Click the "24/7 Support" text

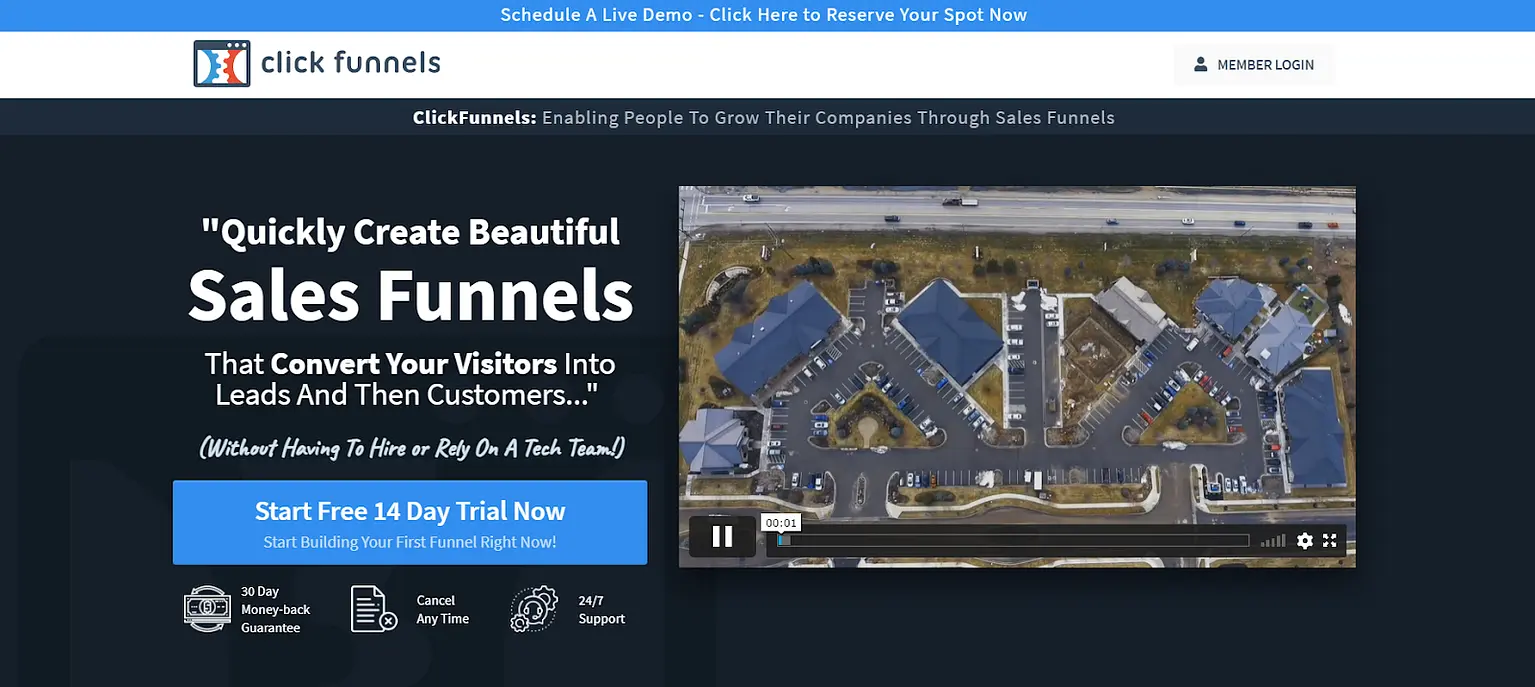tap(602, 609)
